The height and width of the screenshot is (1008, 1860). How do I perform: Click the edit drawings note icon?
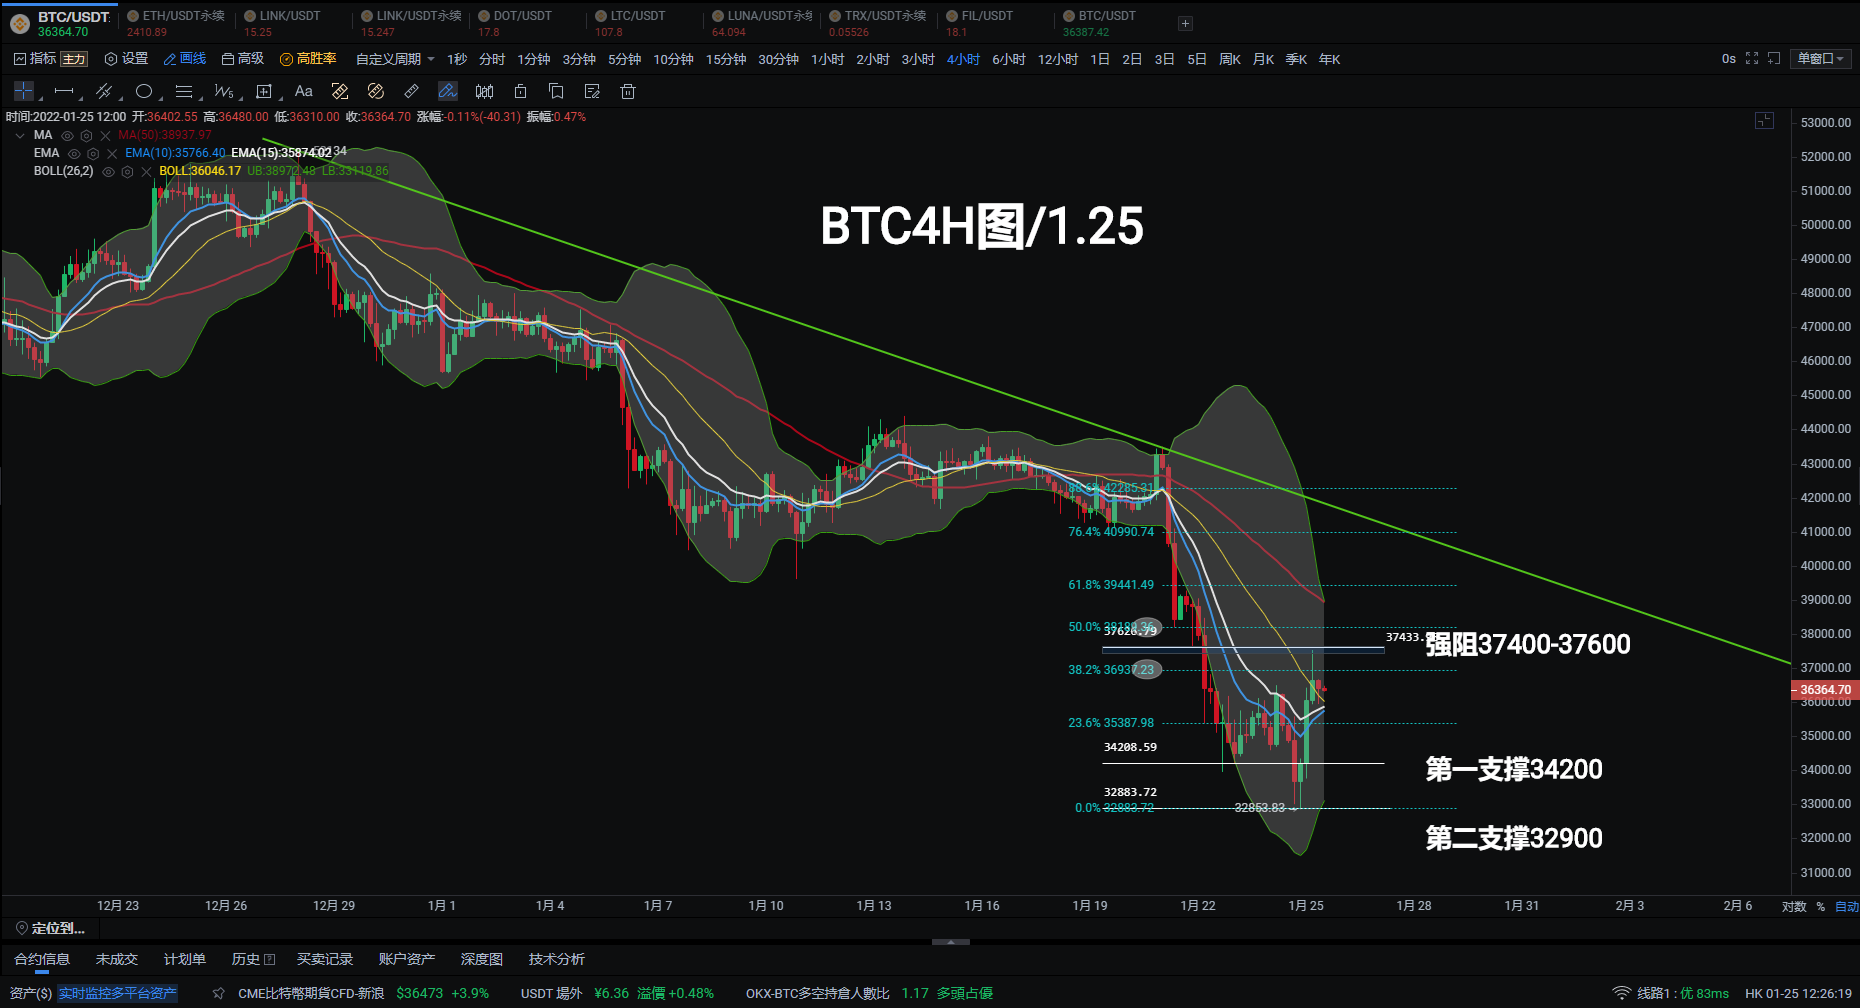[x=592, y=91]
